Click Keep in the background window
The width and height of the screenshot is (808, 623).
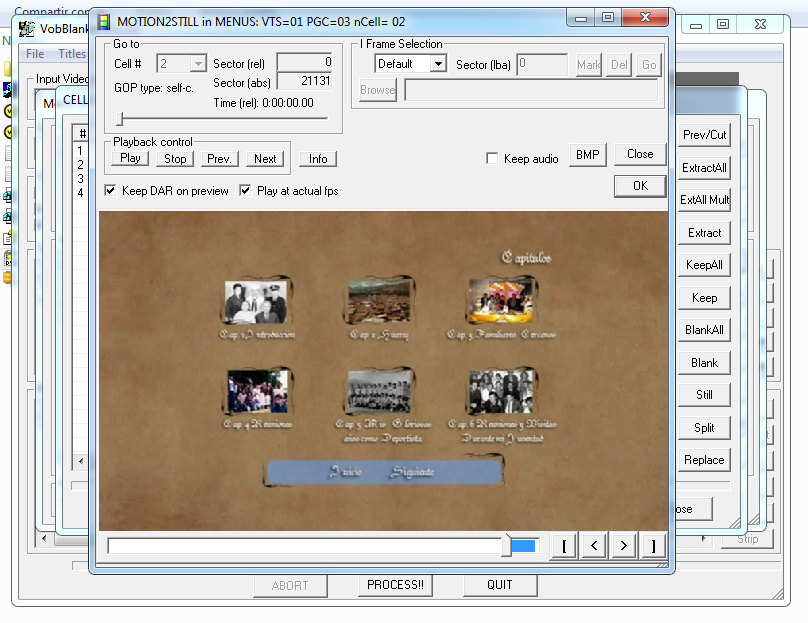704,298
